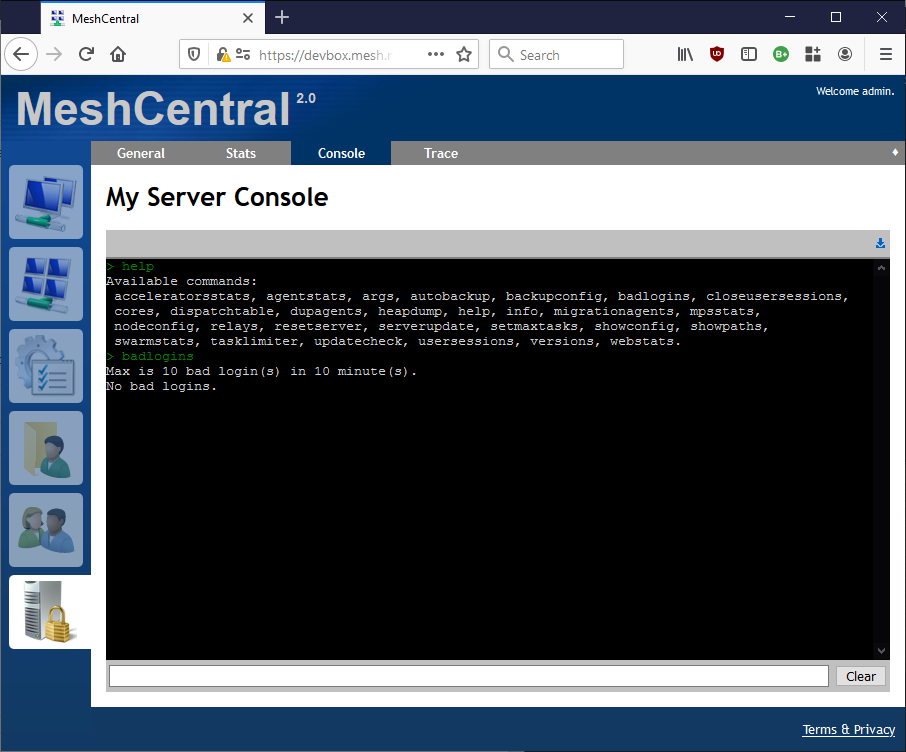The width and height of the screenshot is (906, 752).
Task: Open My Users two-people sidebar icon
Action: (x=46, y=530)
